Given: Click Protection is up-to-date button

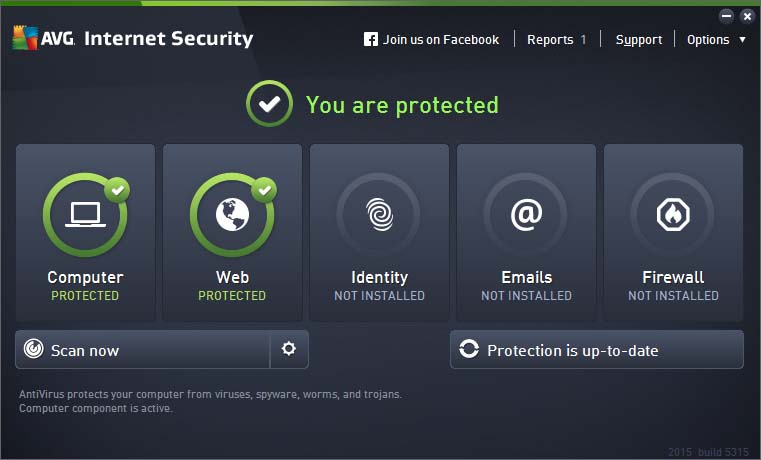Looking at the screenshot, I should pyautogui.click(x=596, y=349).
